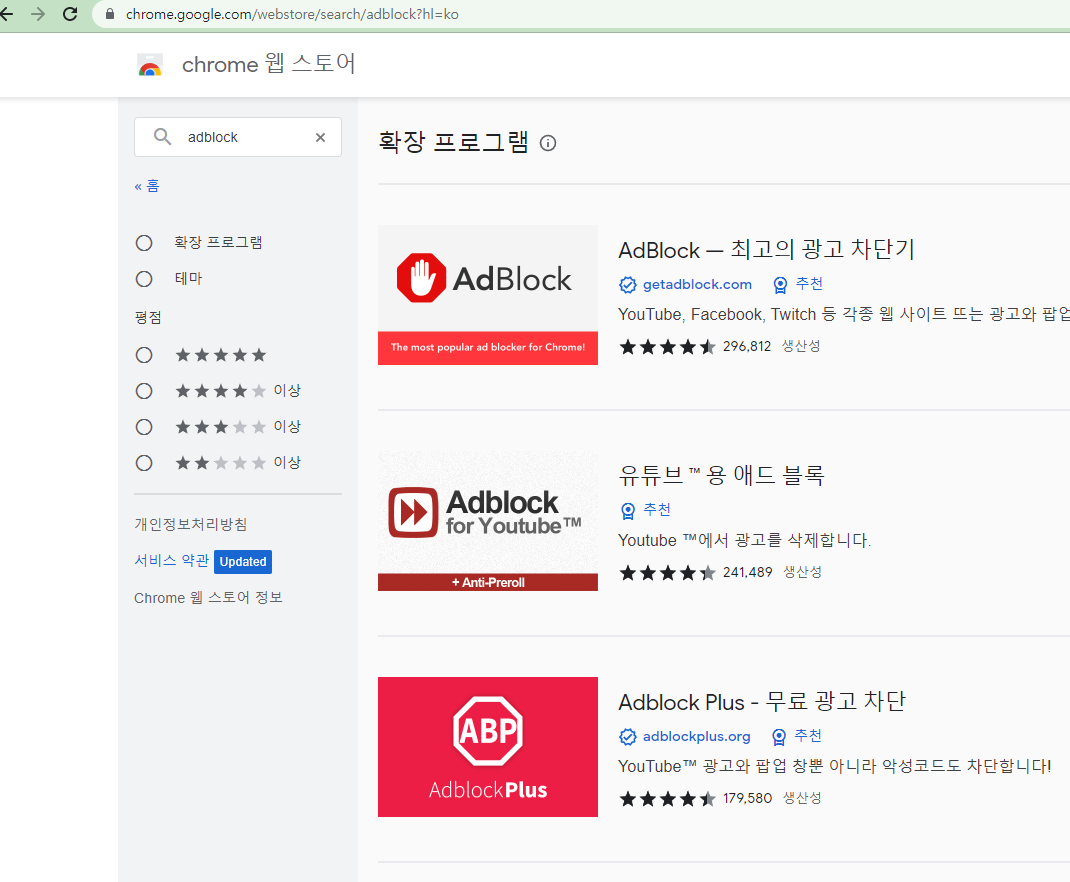Open the AdBlock extension thumbnail

(x=488, y=295)
